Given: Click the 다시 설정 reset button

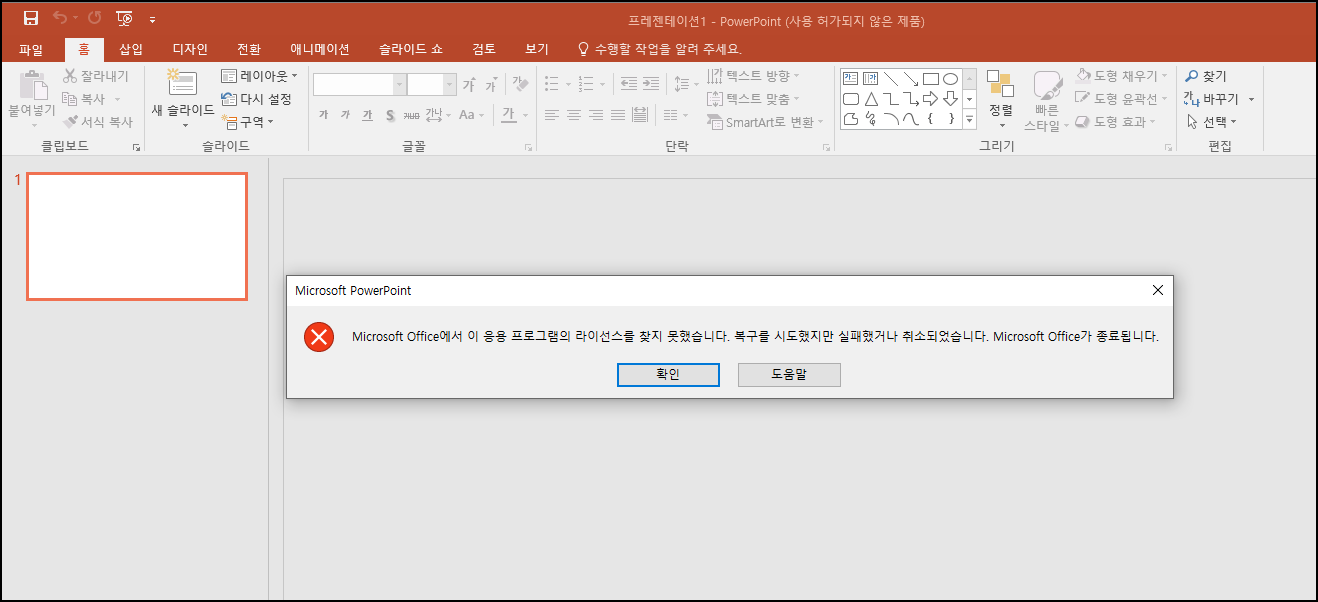Looking at the screenshot, I should pos(256,99).
